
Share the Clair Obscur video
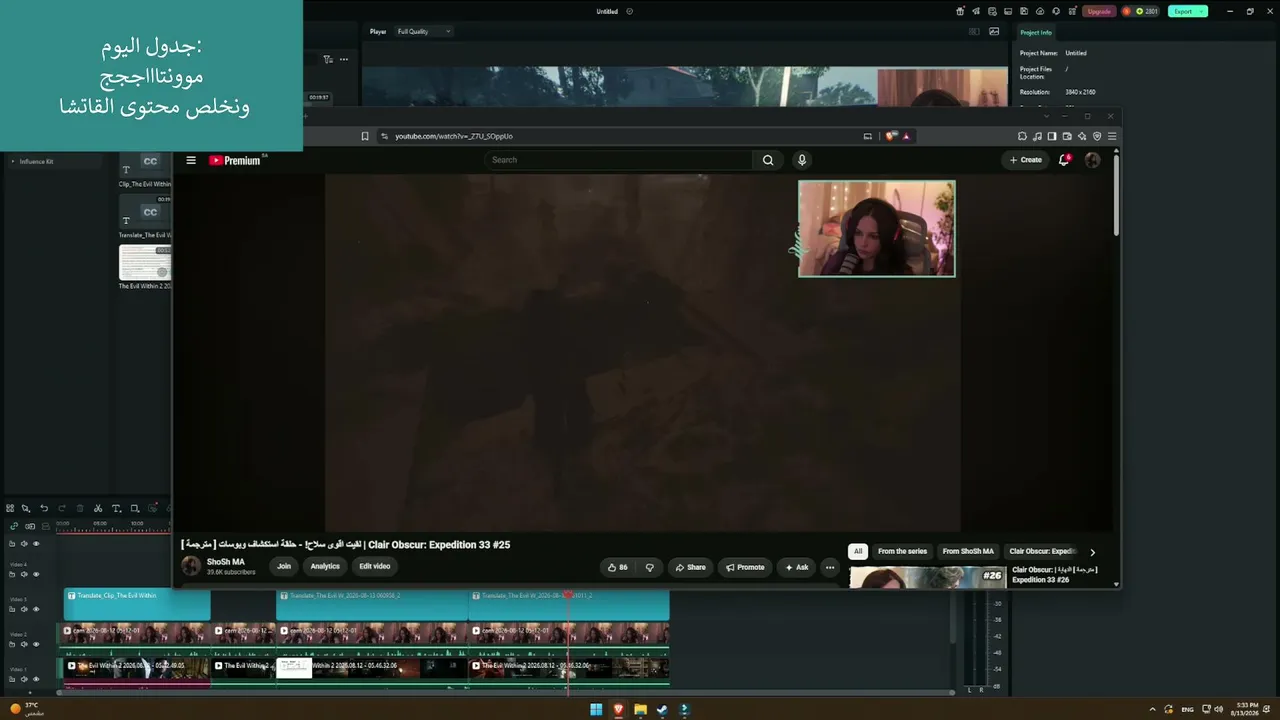(690, 567)
